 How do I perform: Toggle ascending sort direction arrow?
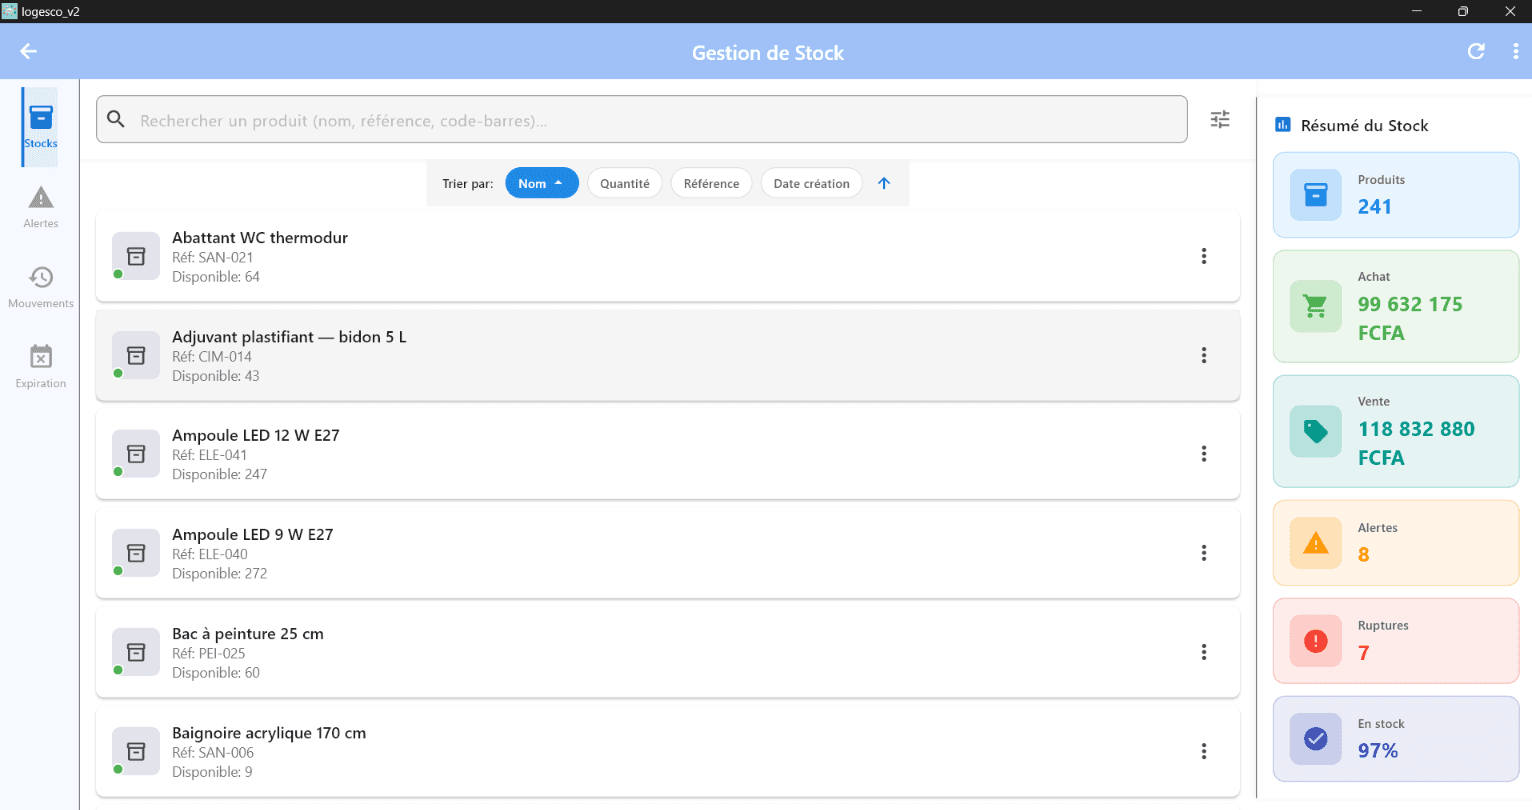pyautogui.click(x=884, y=183)
